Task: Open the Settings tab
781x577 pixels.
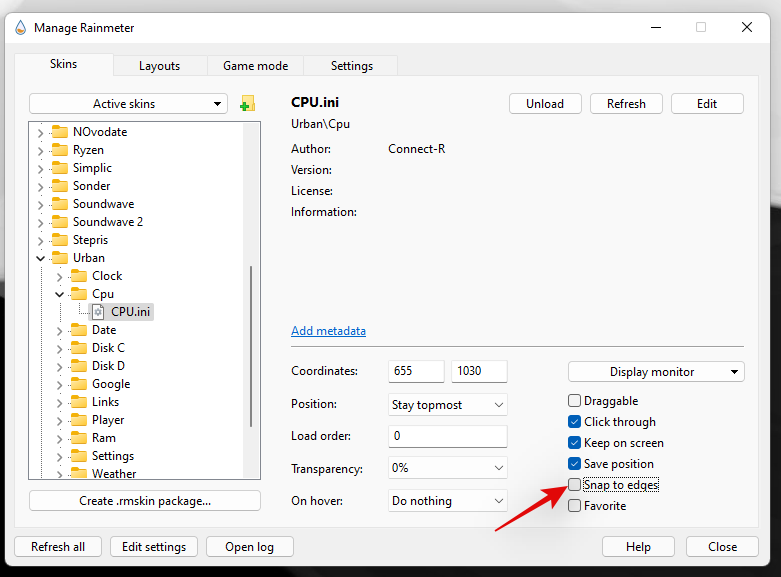Action: click(352, 66)
